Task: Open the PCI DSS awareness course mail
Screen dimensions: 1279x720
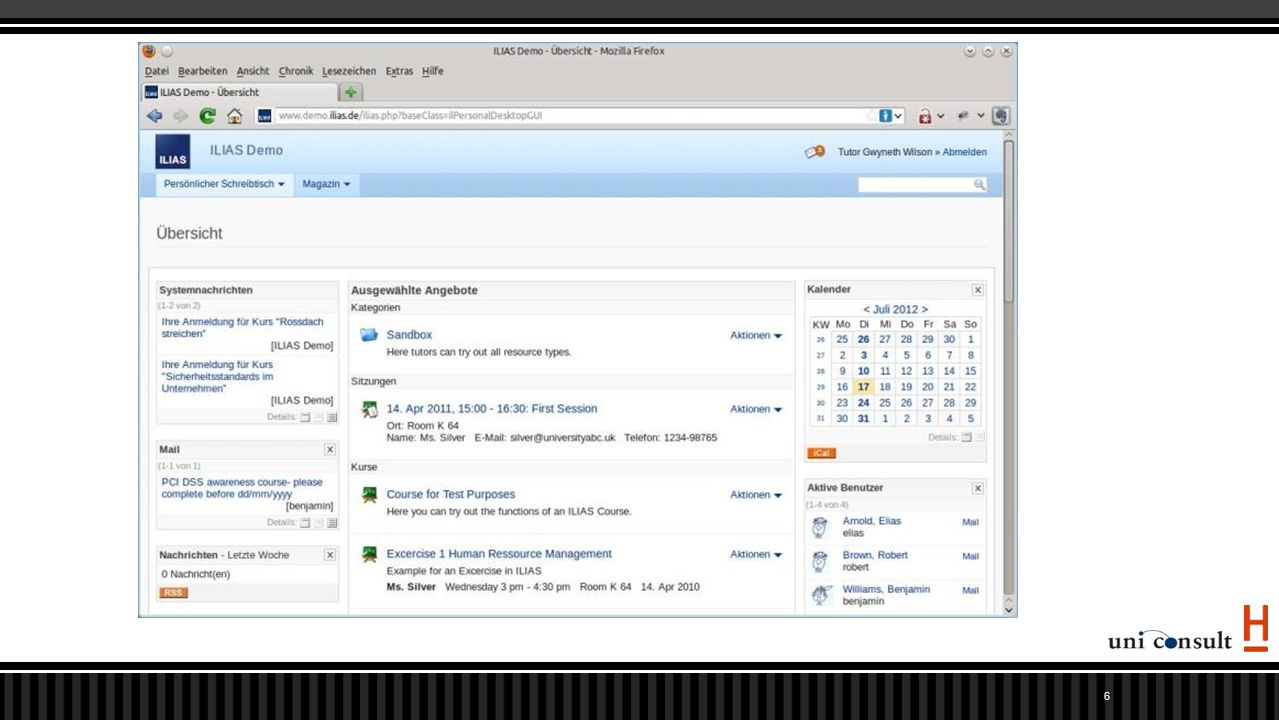Action: coord(242,488)
